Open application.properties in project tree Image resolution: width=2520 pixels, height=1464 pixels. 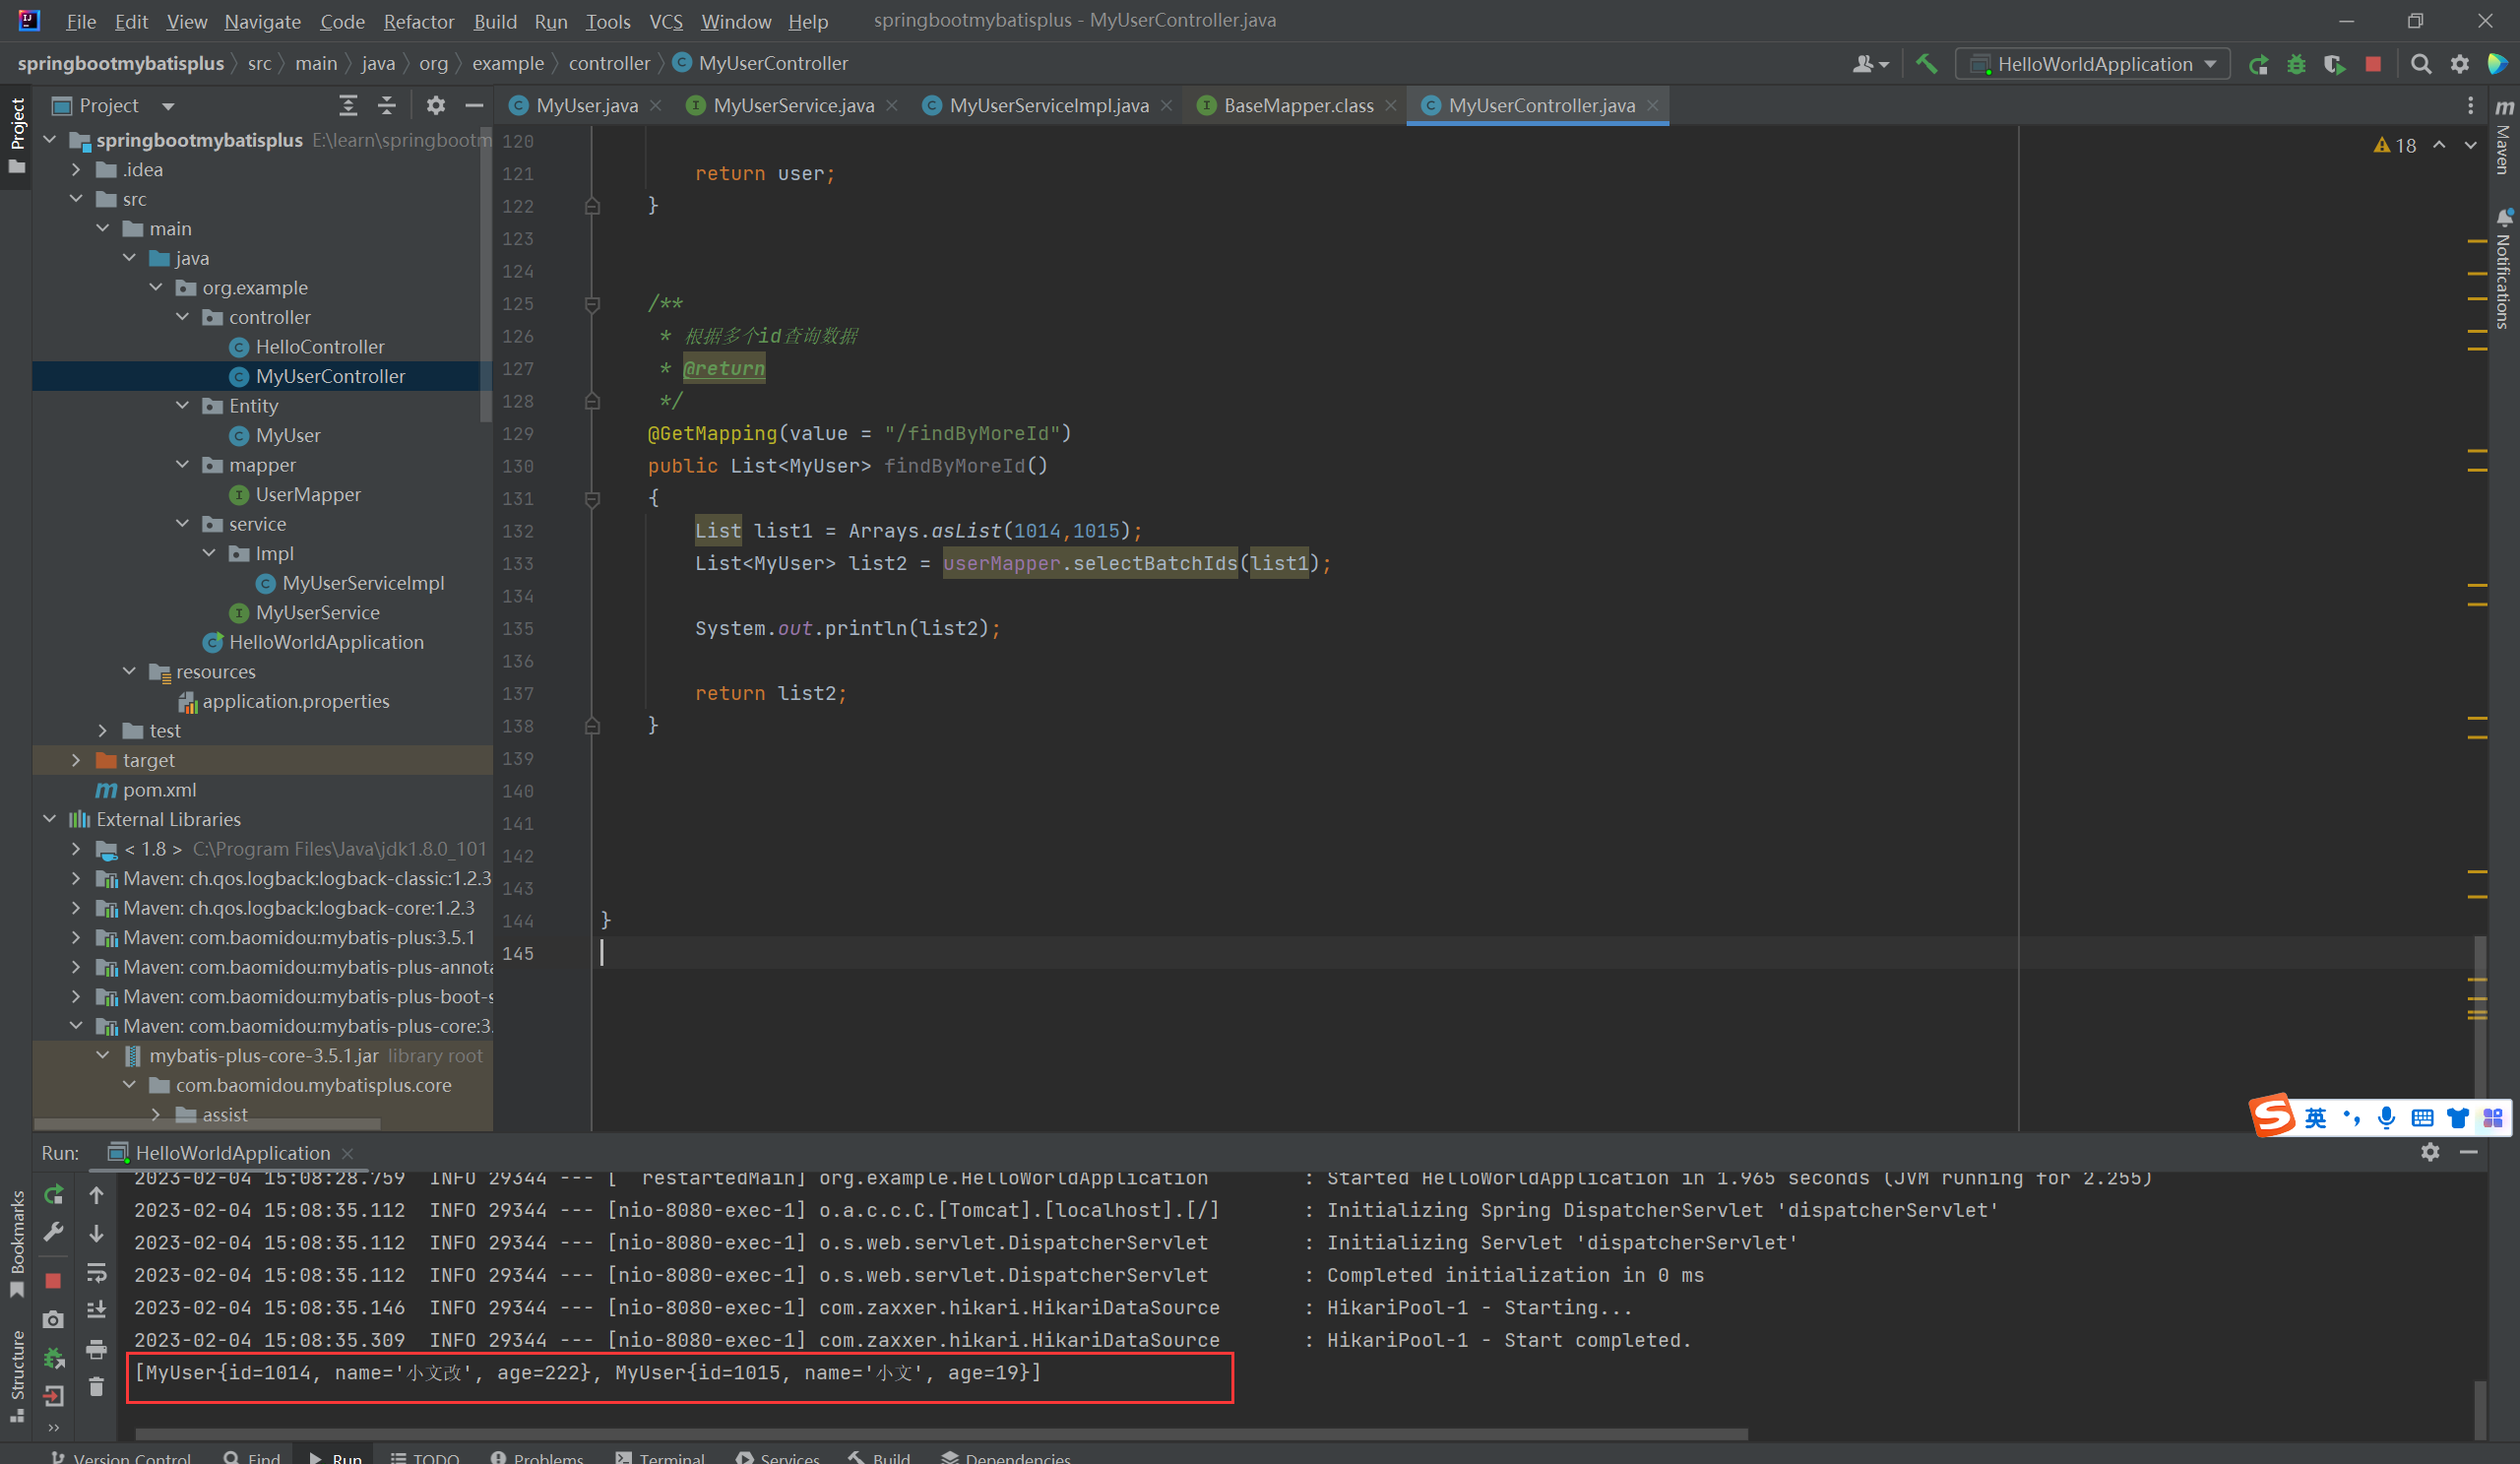tap(295, 701)
